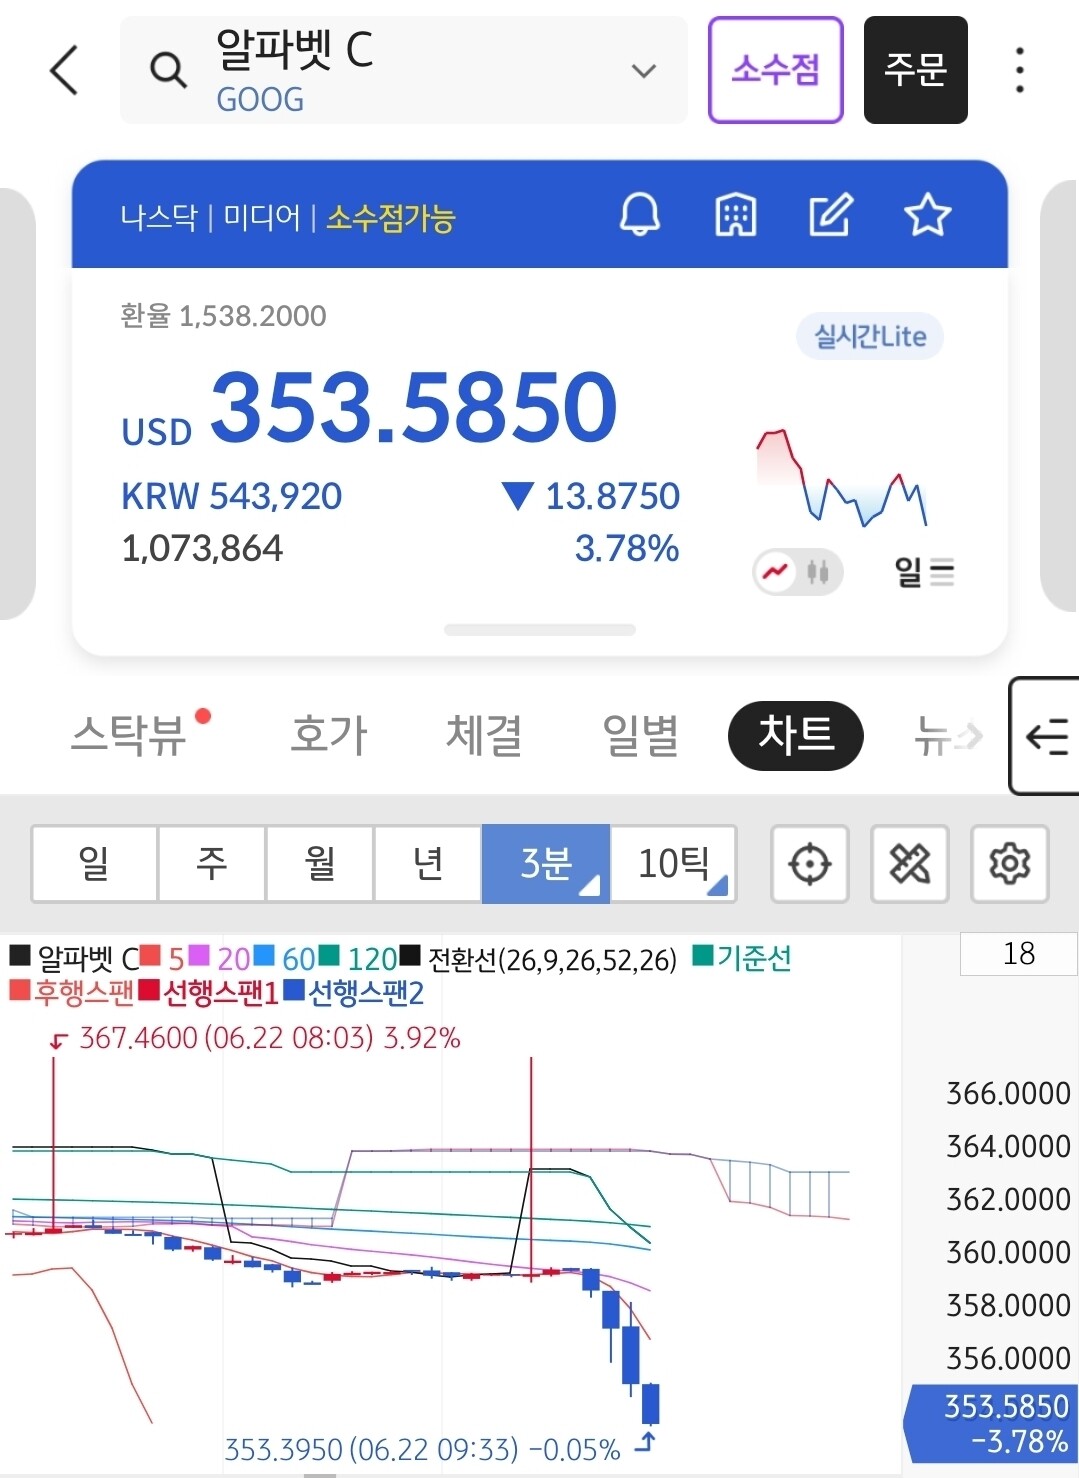Viewport: 1079px width, 1478px height.
Task: Tap the 전환선 legend entry
Action: click(x=539, y=959)
